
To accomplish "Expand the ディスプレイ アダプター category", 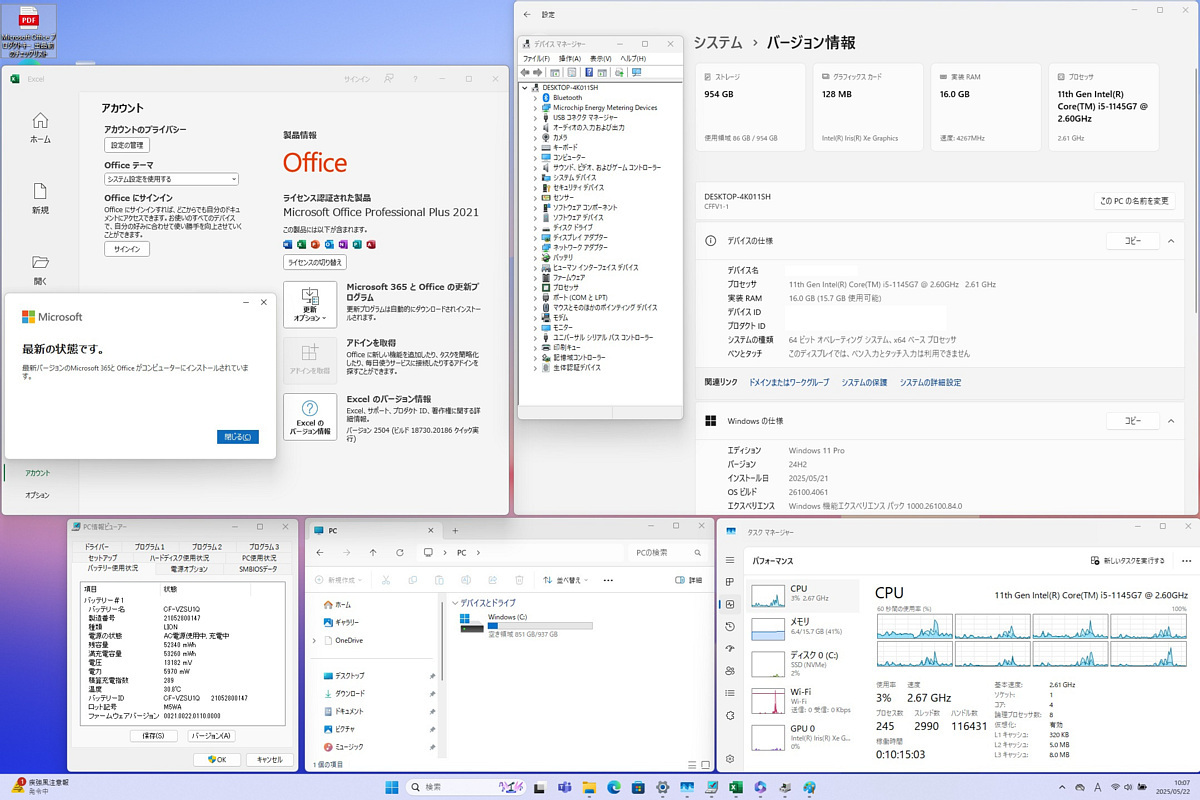I will point(535,237).
